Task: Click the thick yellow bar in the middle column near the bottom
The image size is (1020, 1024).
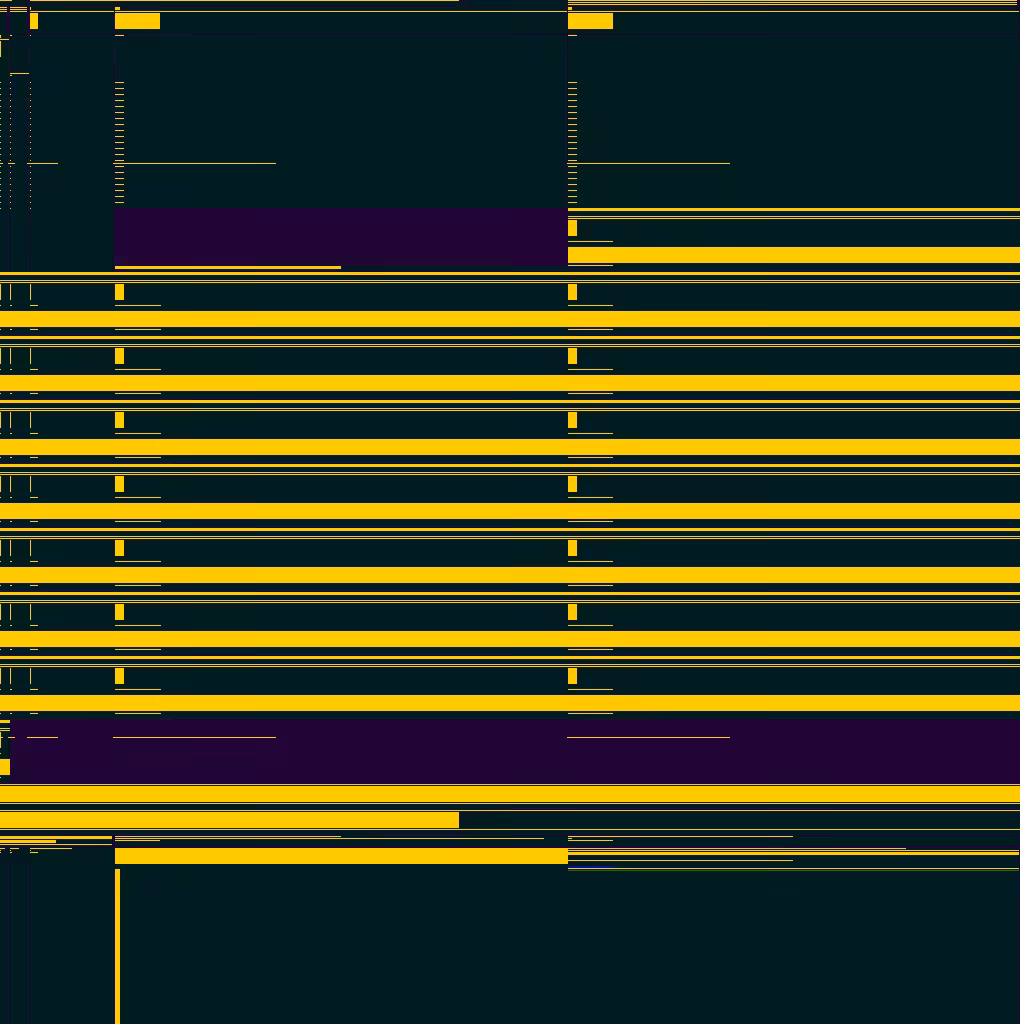Action: (x=342, y=856)
